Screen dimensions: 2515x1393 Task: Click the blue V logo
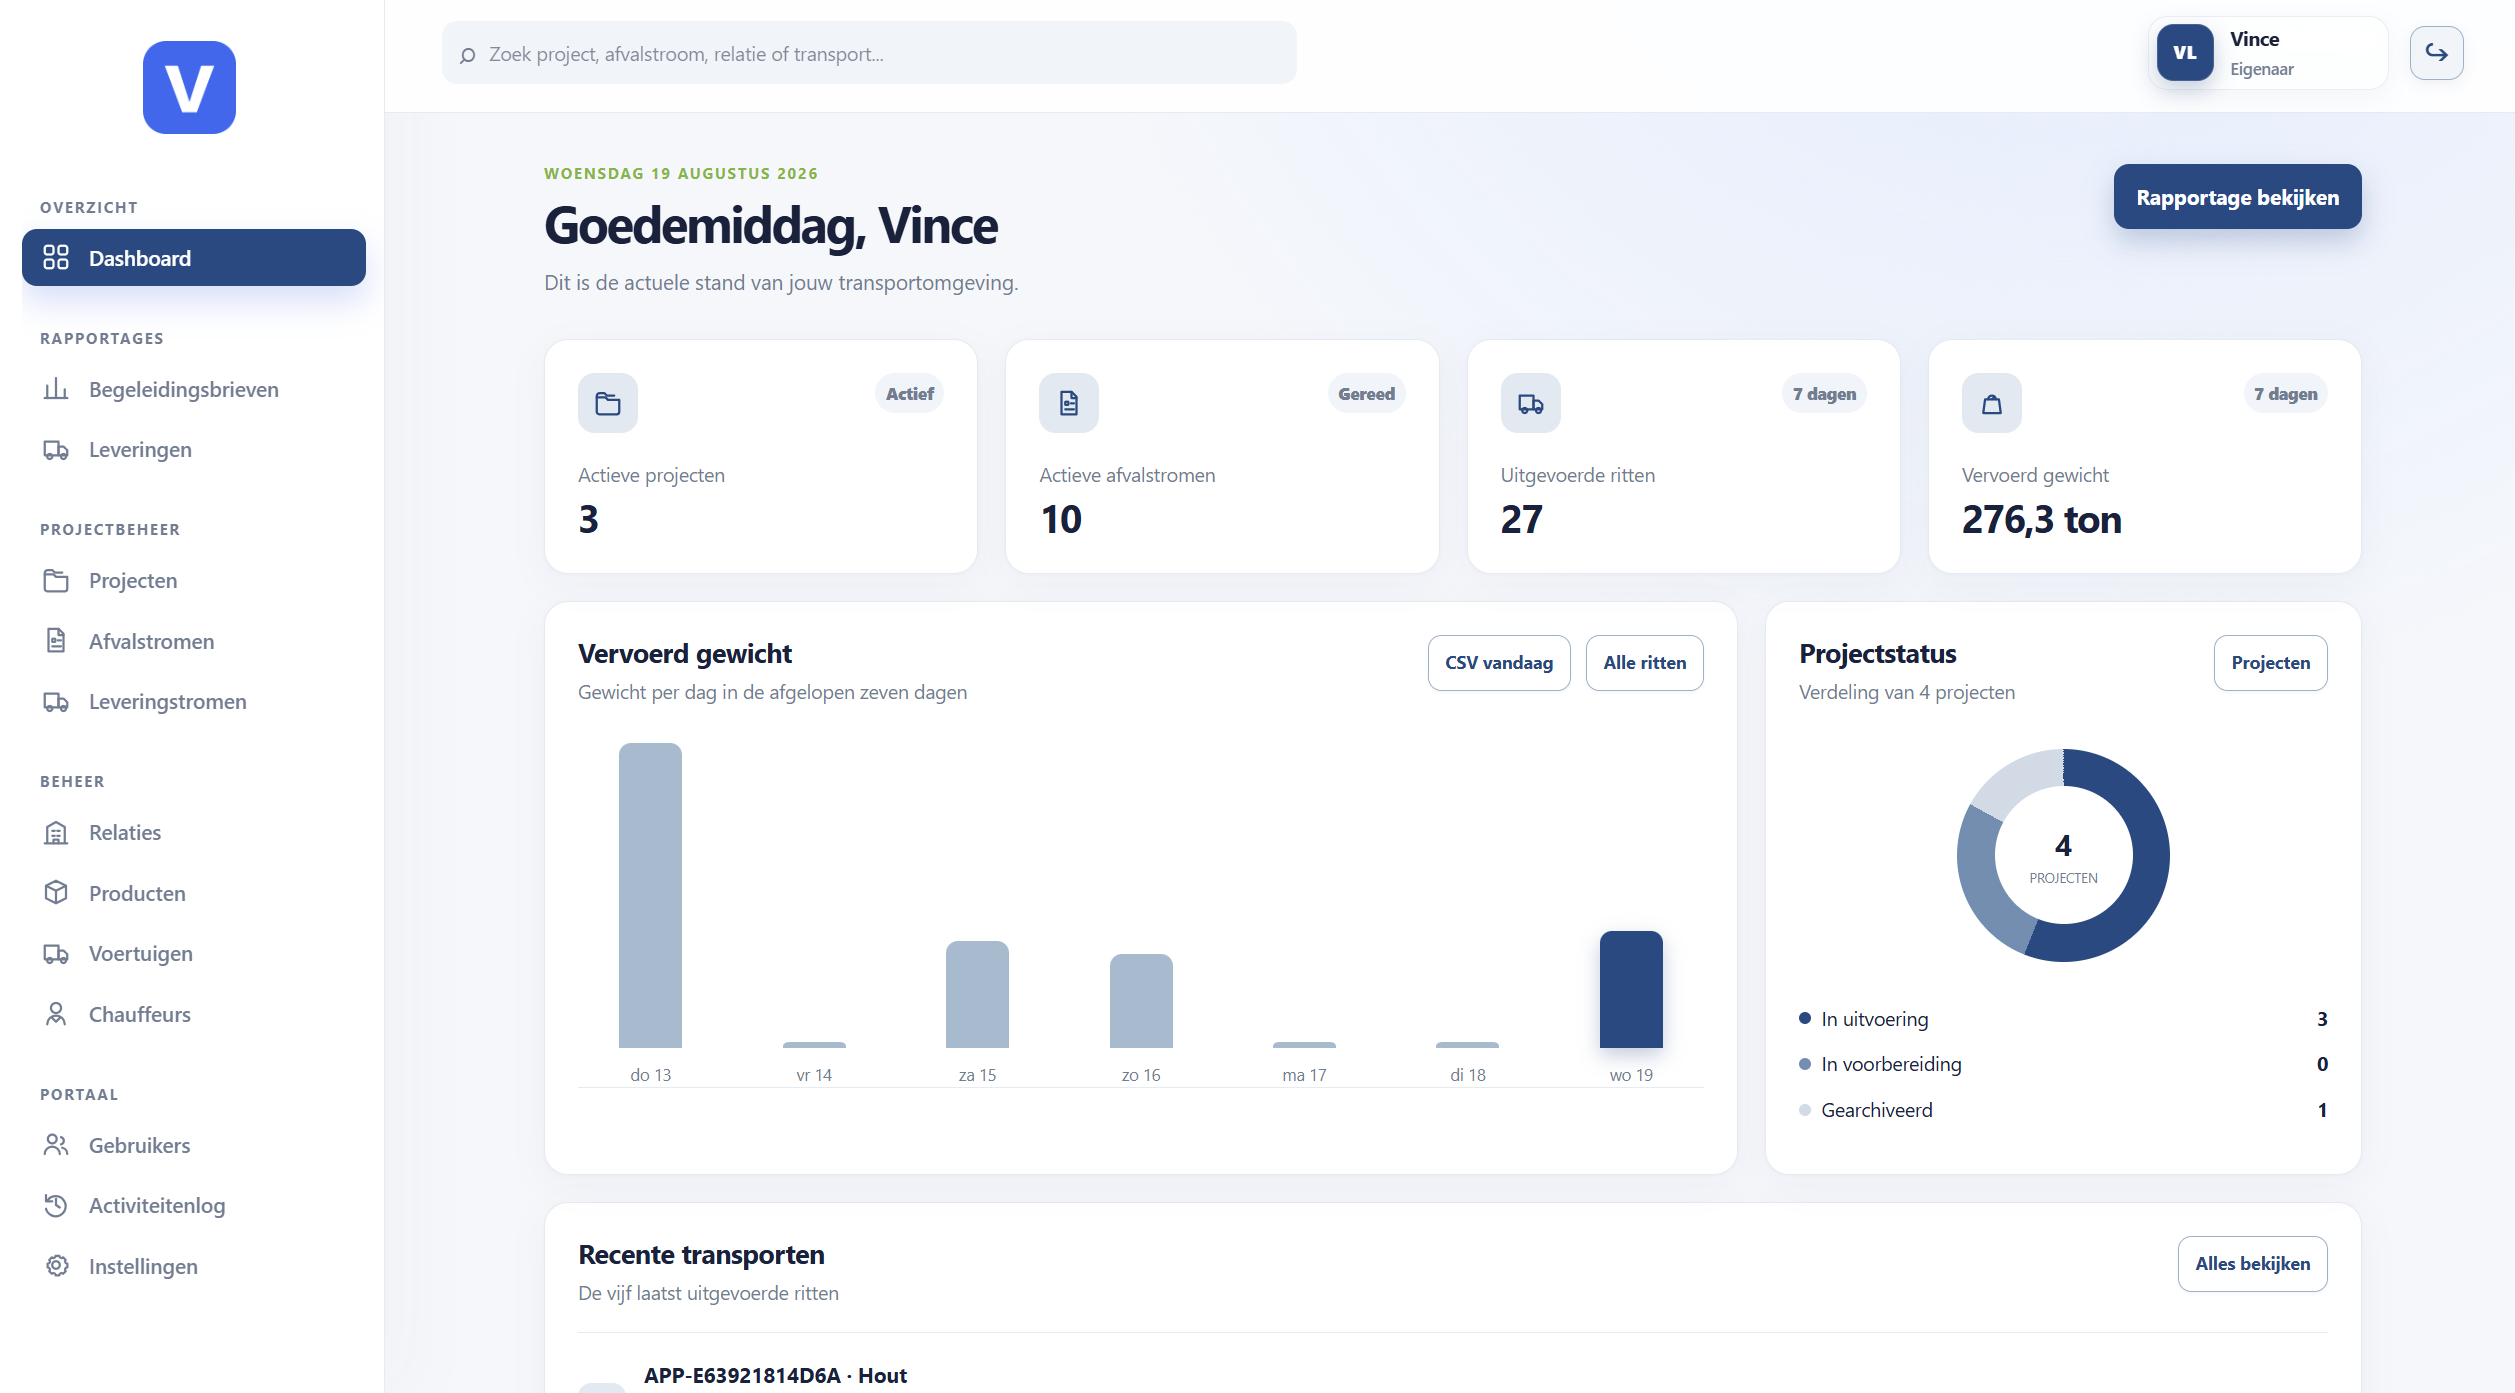pyautogui.click(x=189, y=87)
